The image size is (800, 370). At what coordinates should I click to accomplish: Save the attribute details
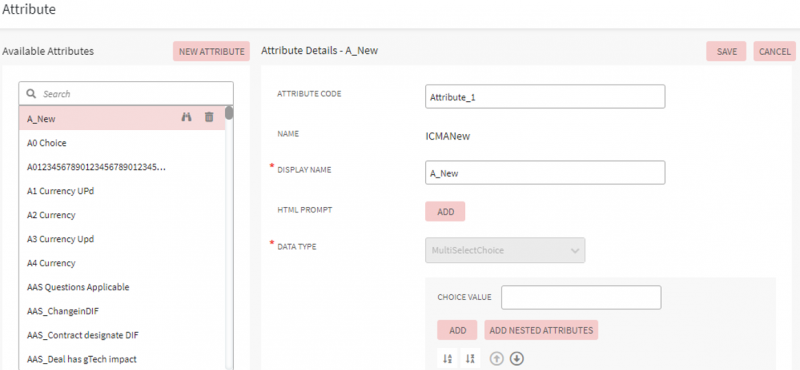click(x=727, y=52)
